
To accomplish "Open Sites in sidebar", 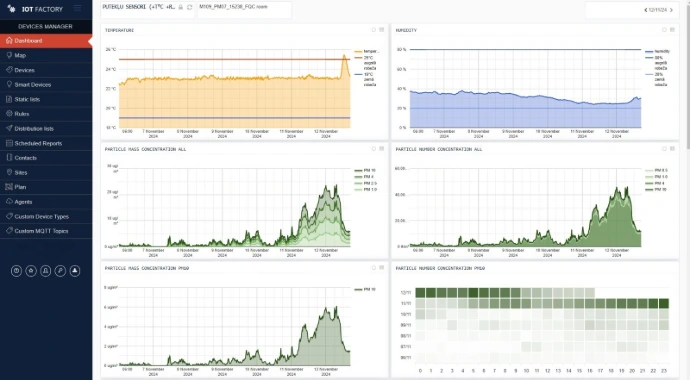I will point(46,172).
